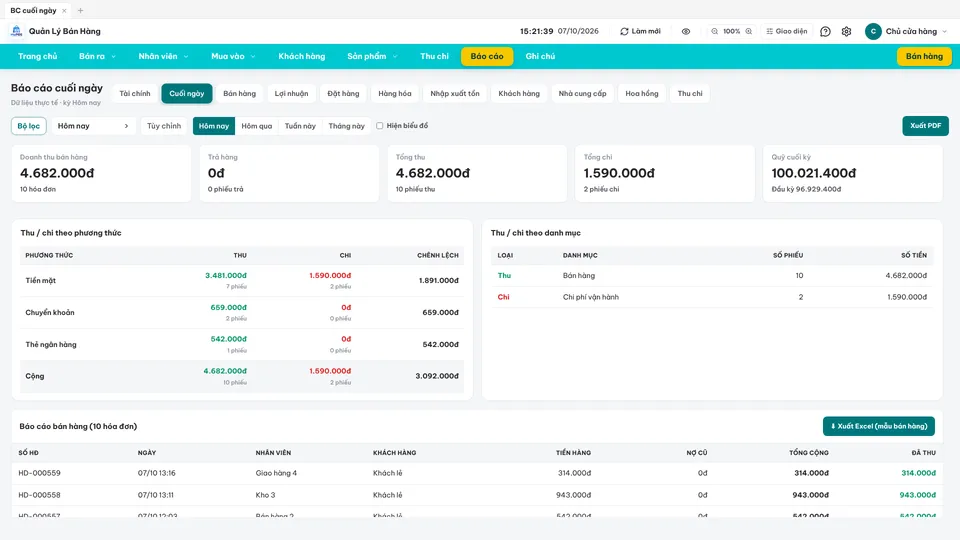Click invoice HD-000559 in sales table
The width and height of the screenshot is (960, 540).
pos(39,473)
